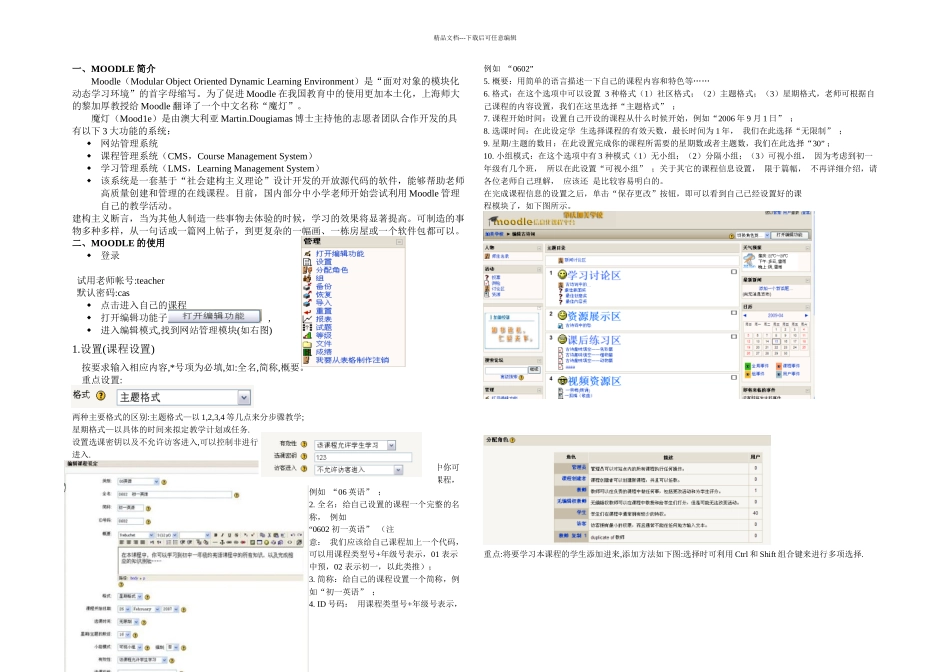
Task: Click the 试题 questions icon in 管理 block
Action: [308, 327]
